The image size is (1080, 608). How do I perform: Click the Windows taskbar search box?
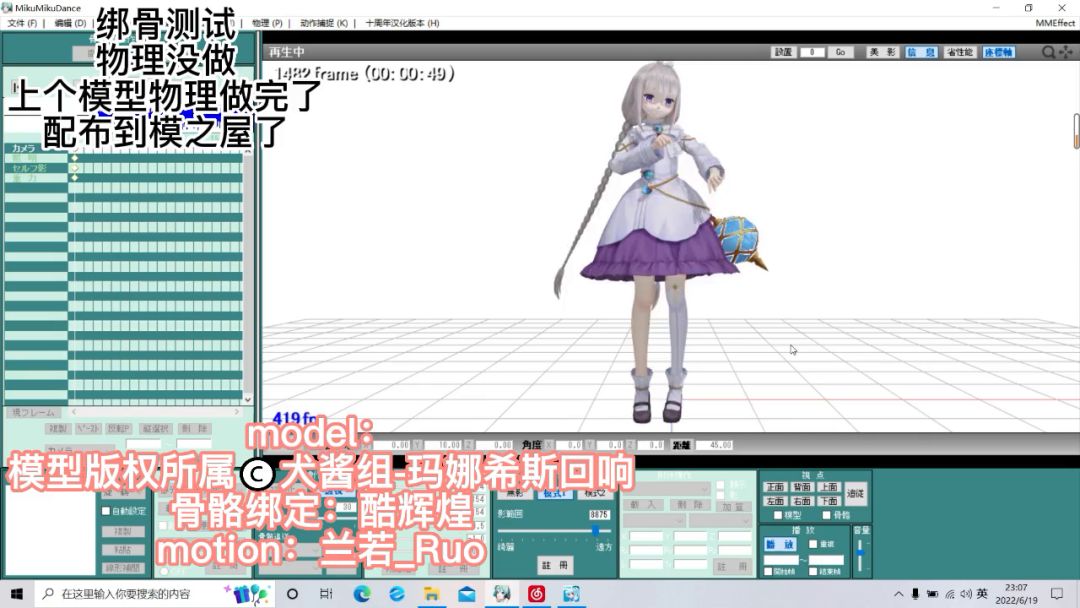click(130, 594)
